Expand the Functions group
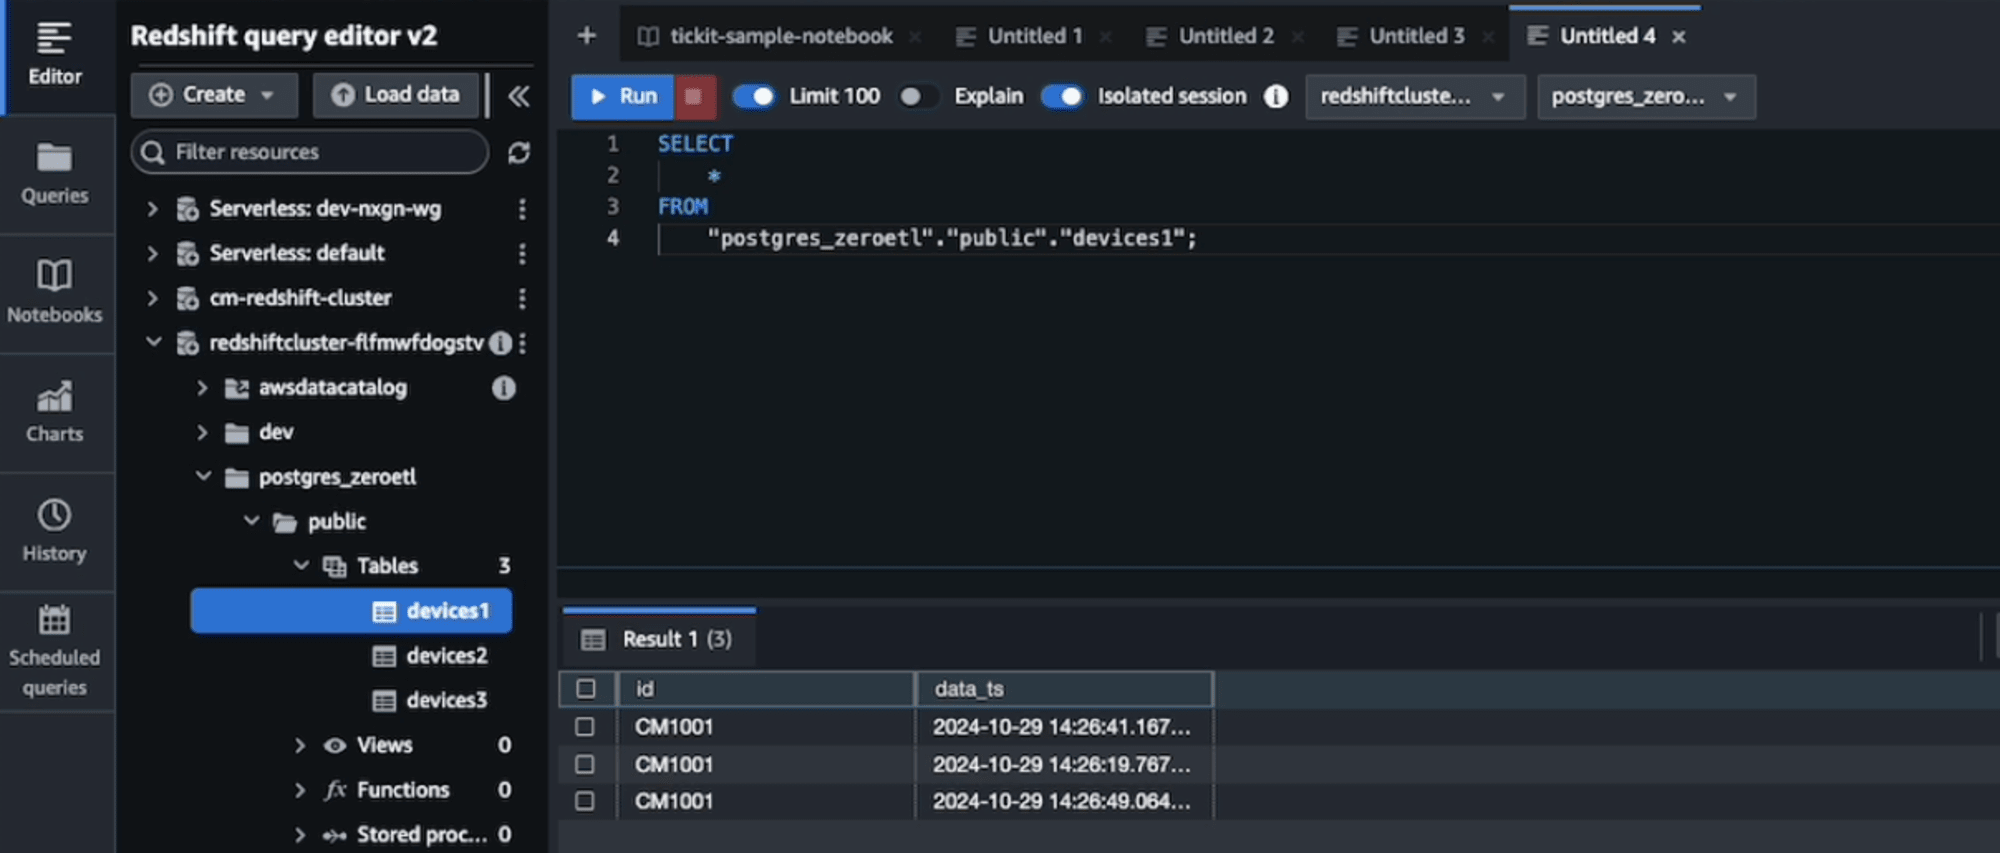This screenshot has width=2000, height=853. 300,790
